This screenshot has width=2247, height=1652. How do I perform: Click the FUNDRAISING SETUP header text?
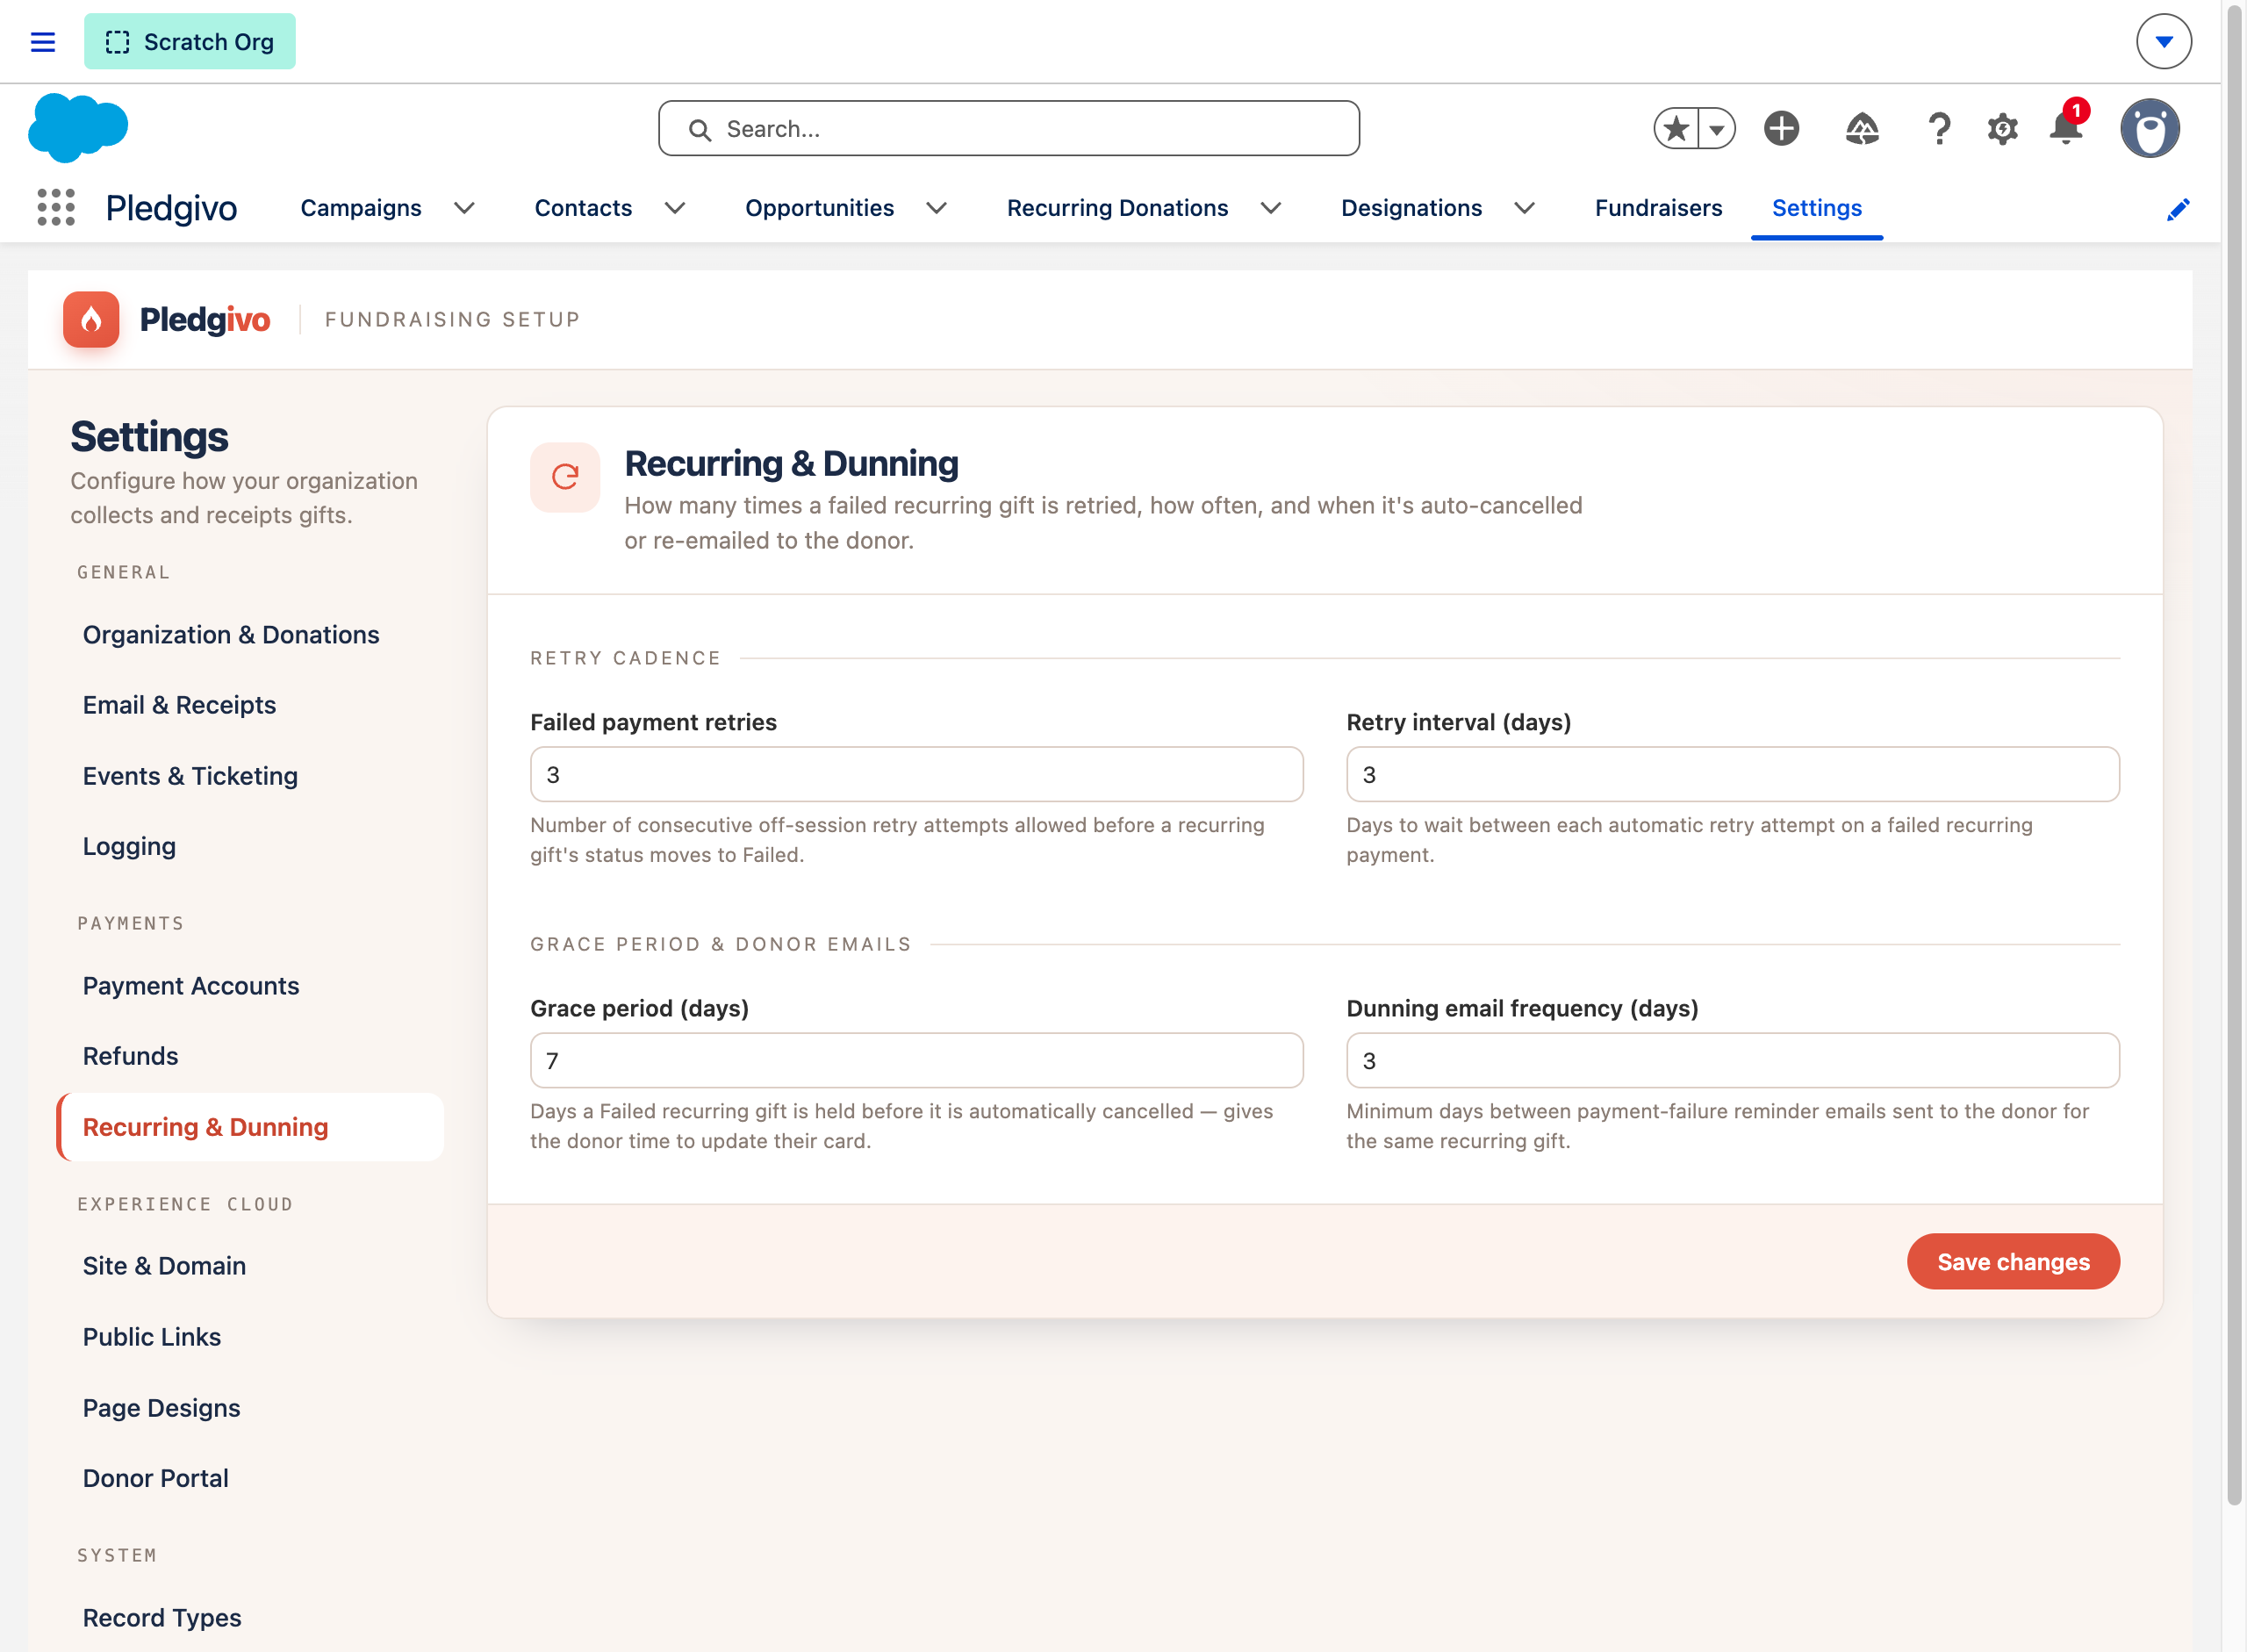click(453, 320)
